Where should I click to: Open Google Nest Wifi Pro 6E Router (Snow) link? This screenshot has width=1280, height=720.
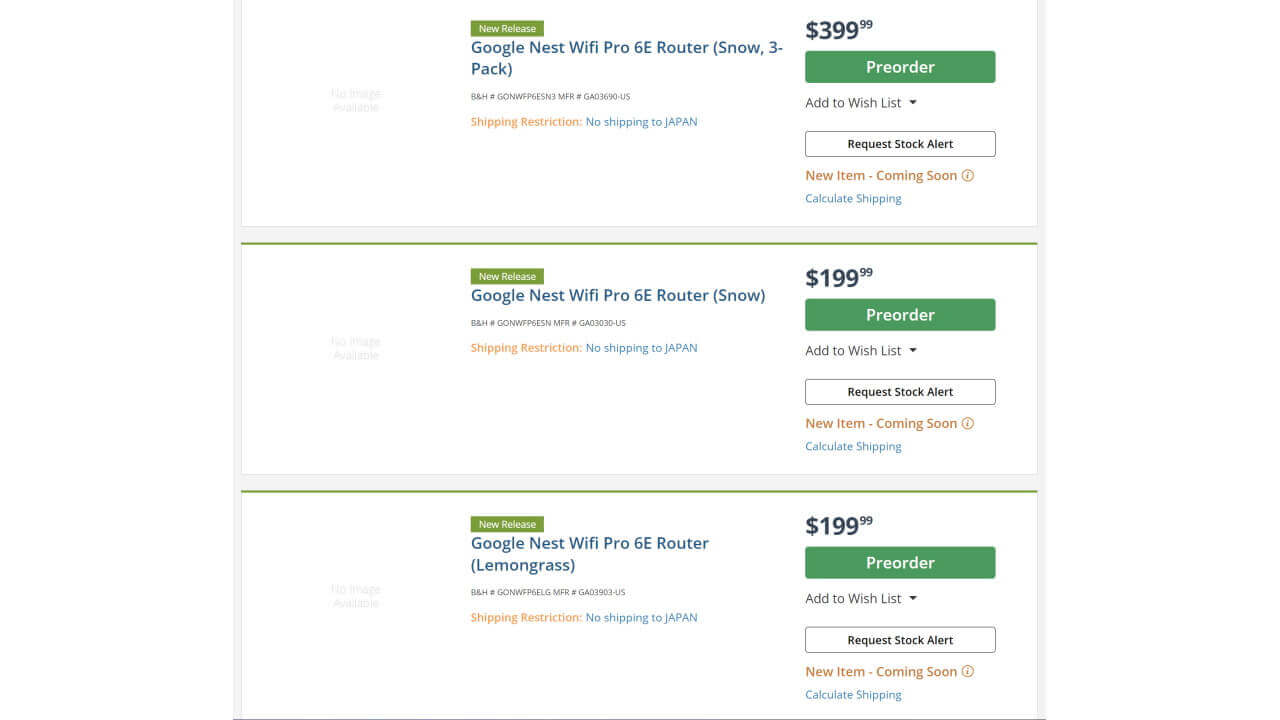(618, 296)
